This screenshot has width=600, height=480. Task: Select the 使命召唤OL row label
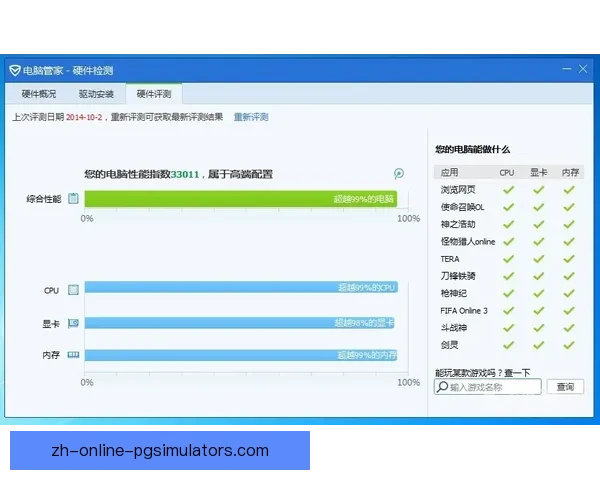462,207
